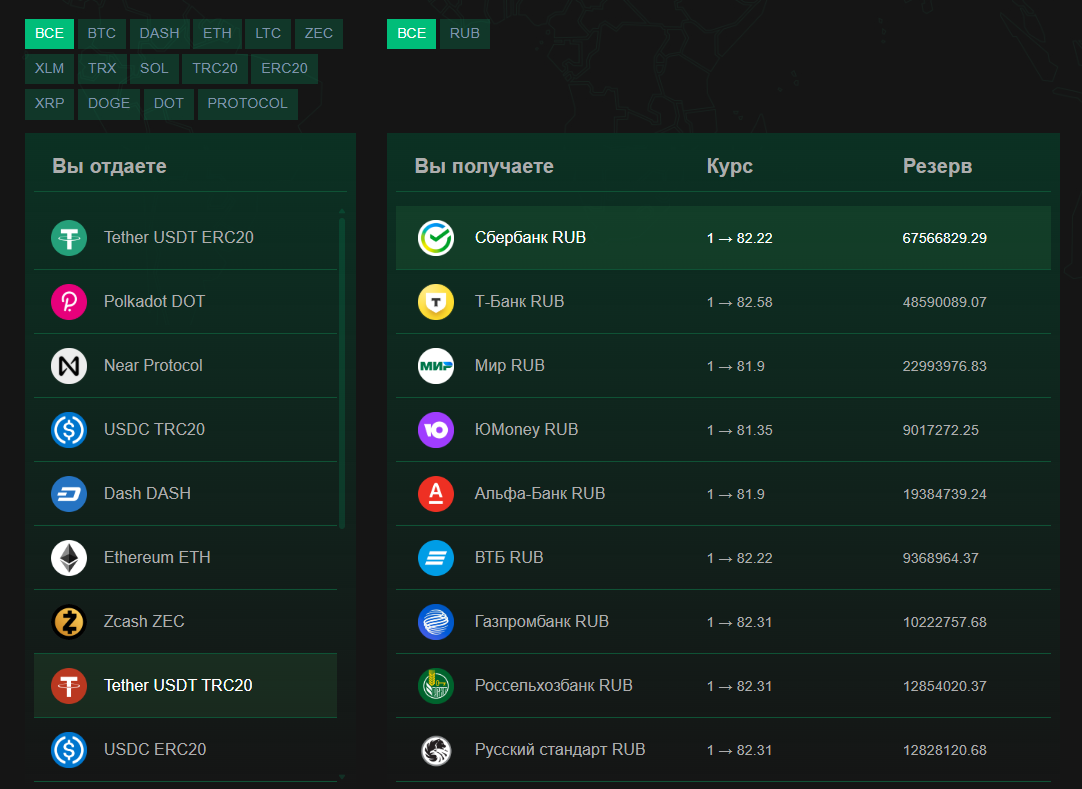Enable the RUB receive filter
This screenshot has width=1082, height=789.
[x=465, y=34]
